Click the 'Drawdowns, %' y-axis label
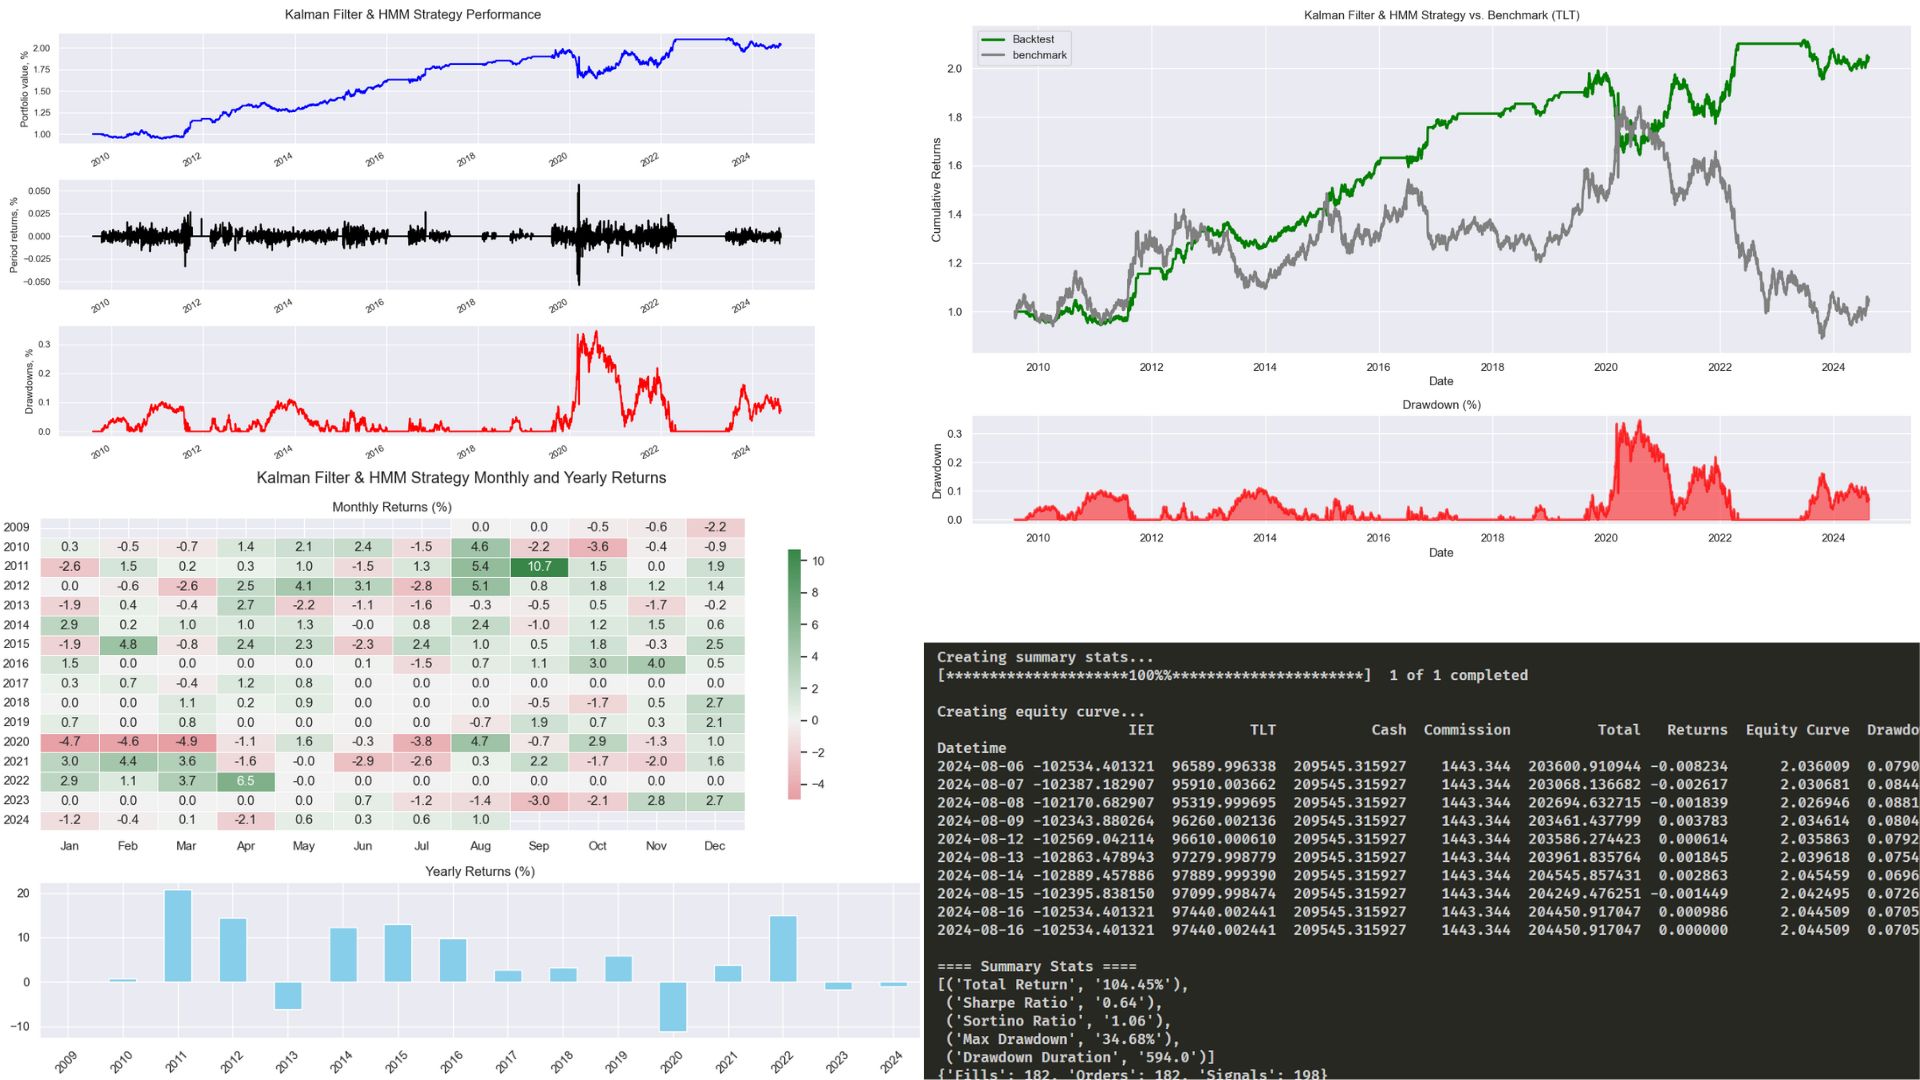1920x1080 pixels. [x=29, y=382]
